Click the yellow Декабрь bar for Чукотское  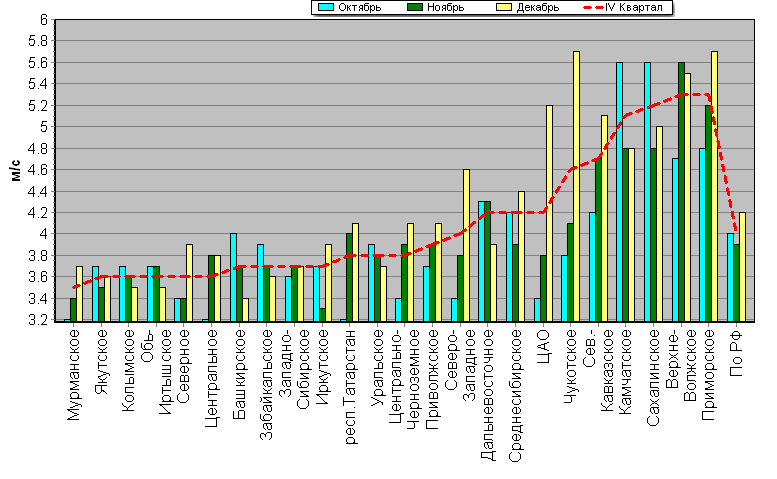click(x=576, y=186)
